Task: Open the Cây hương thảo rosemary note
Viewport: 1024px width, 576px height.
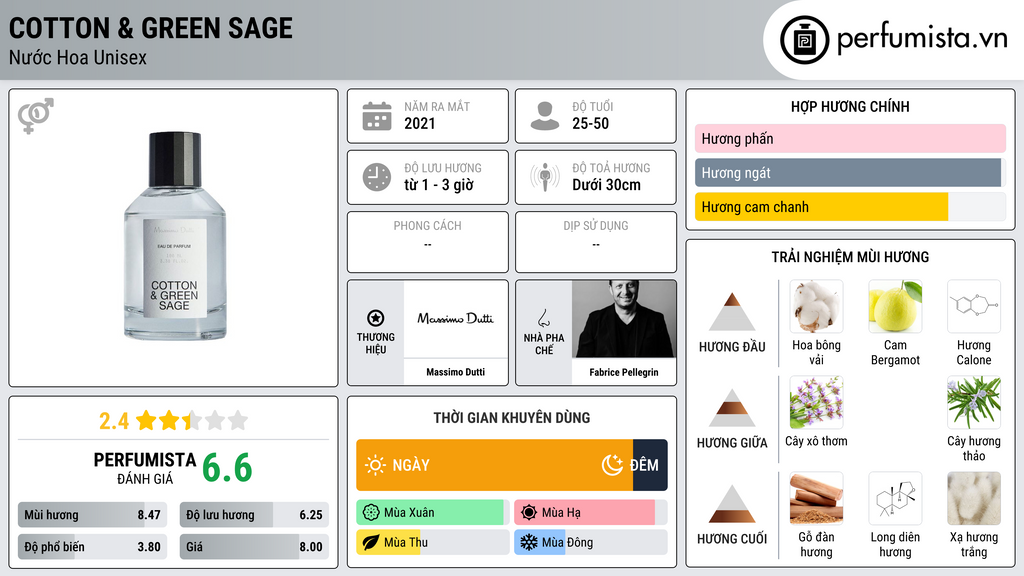Action: [x=974, y=402]
